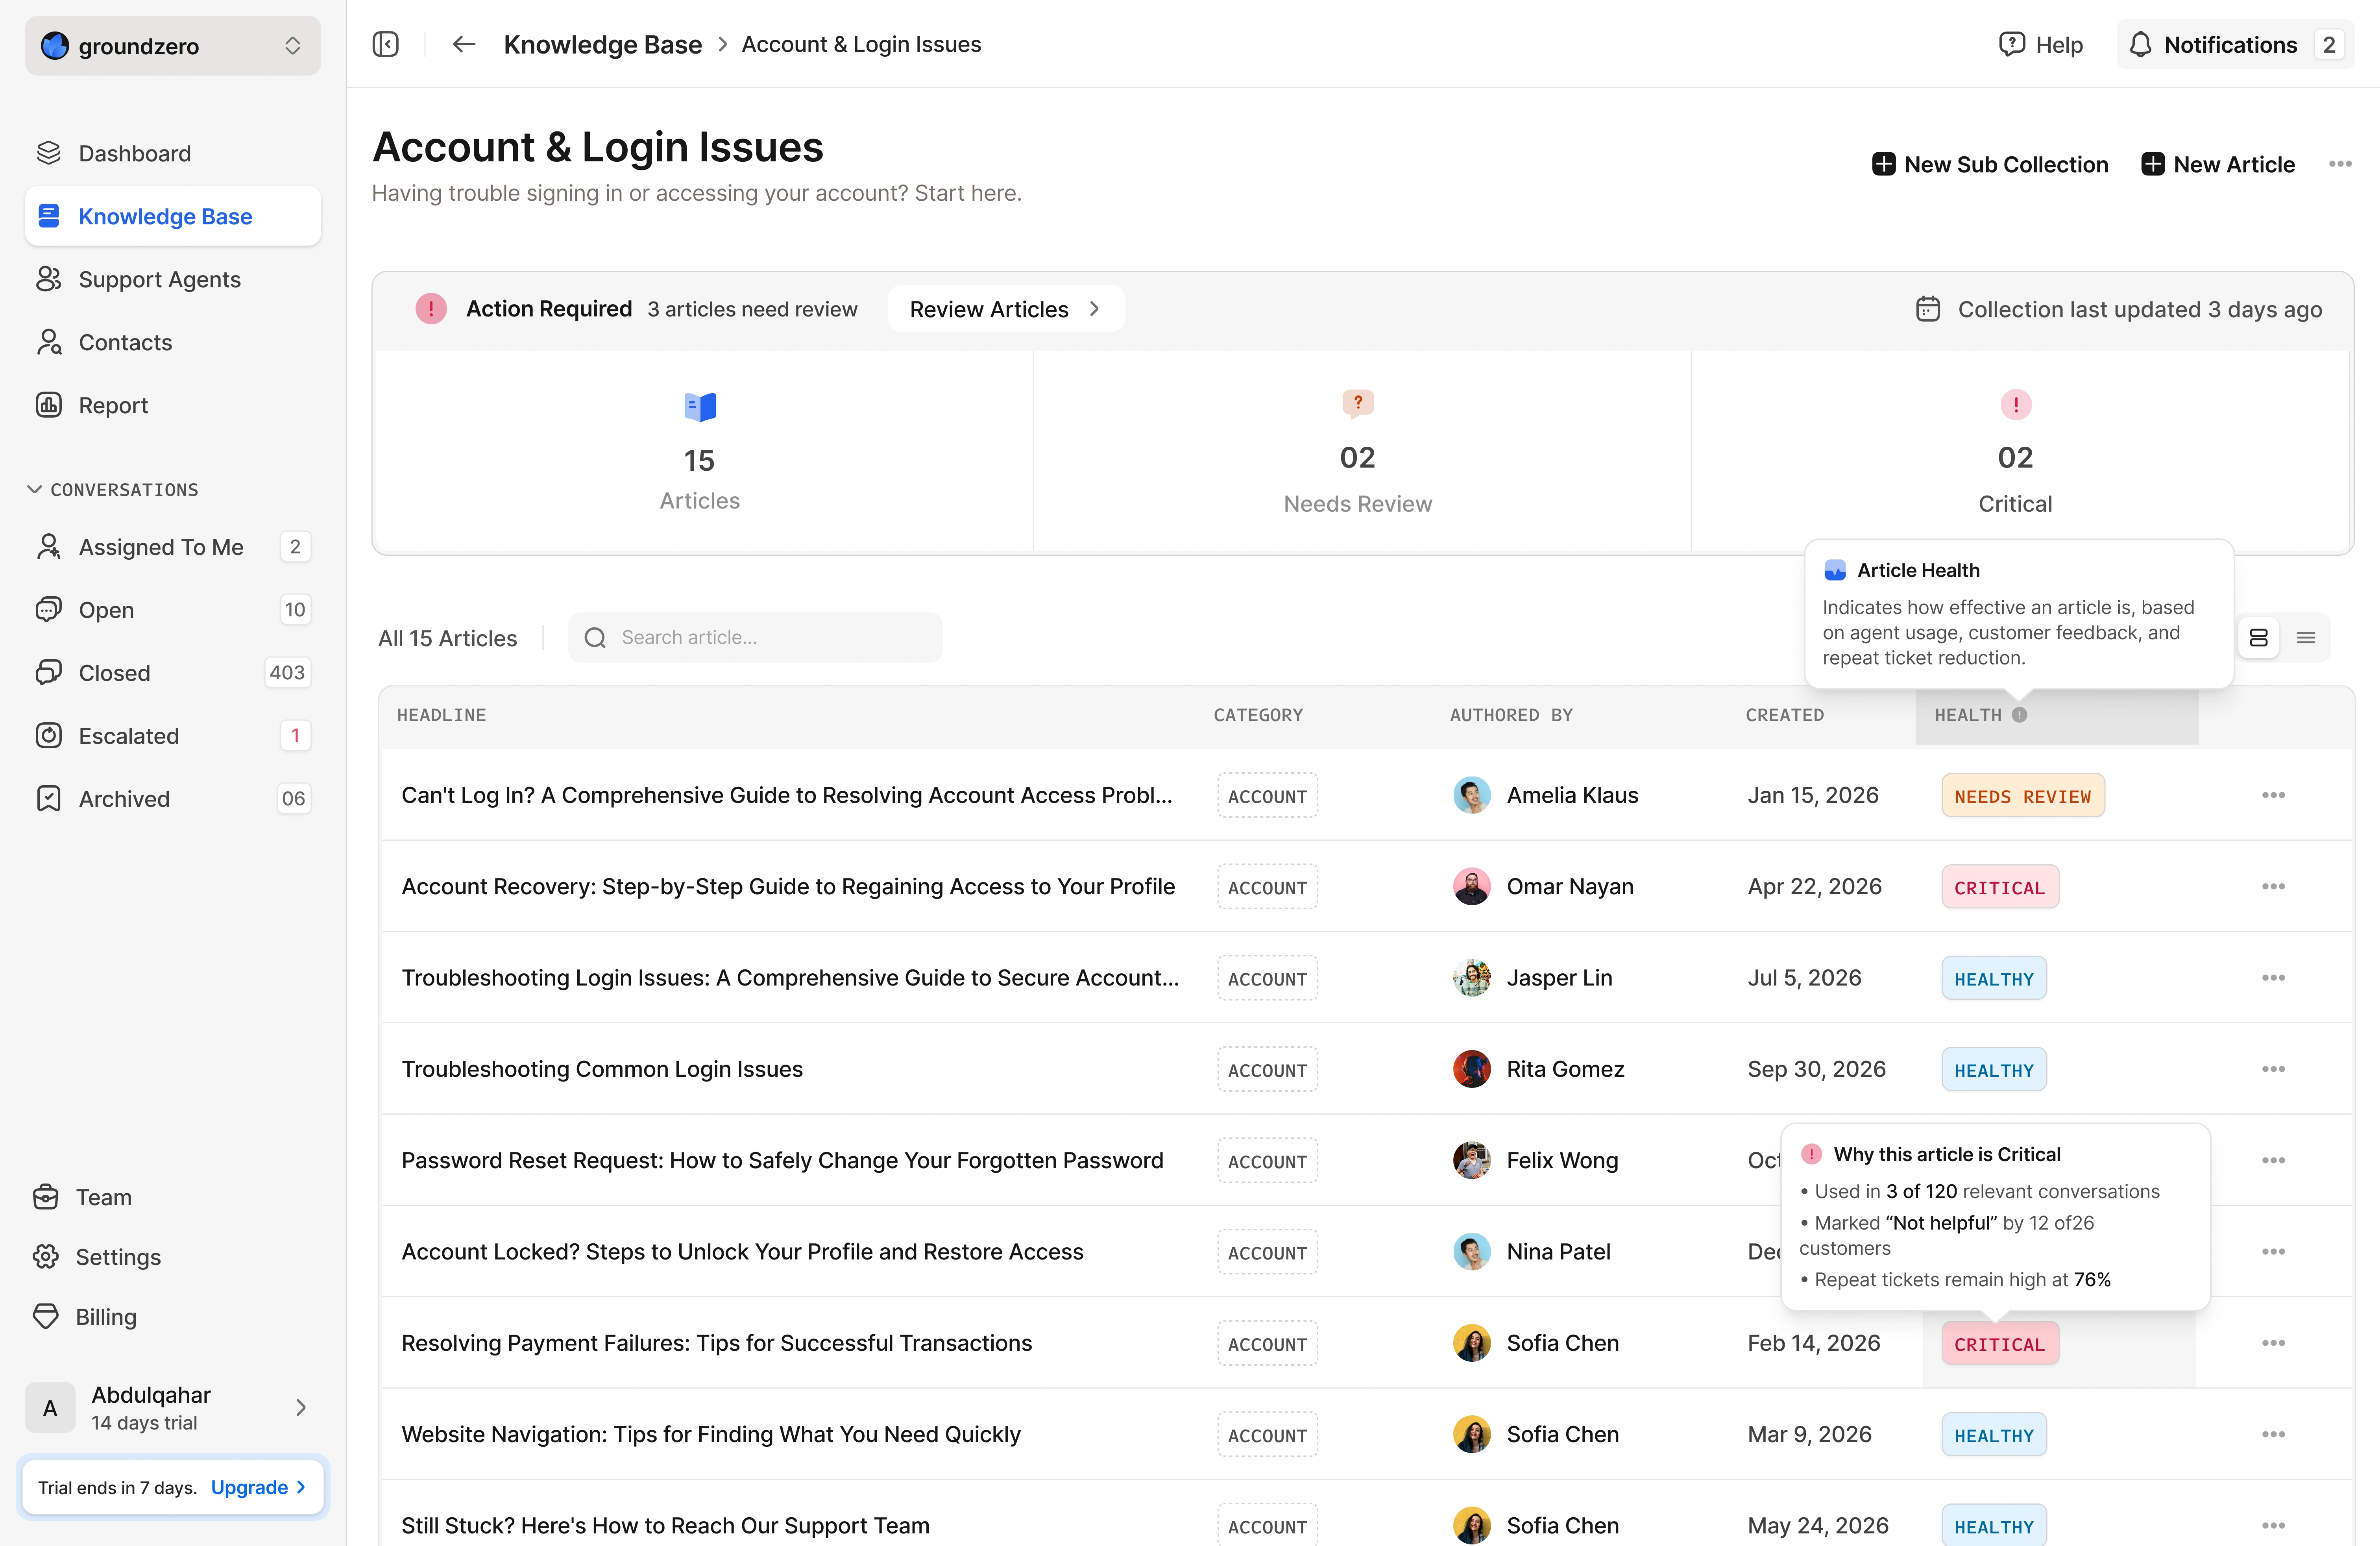Click the Health column info icon
This screenshot has width=2380, height=1546.
(x=2019, y=715)
